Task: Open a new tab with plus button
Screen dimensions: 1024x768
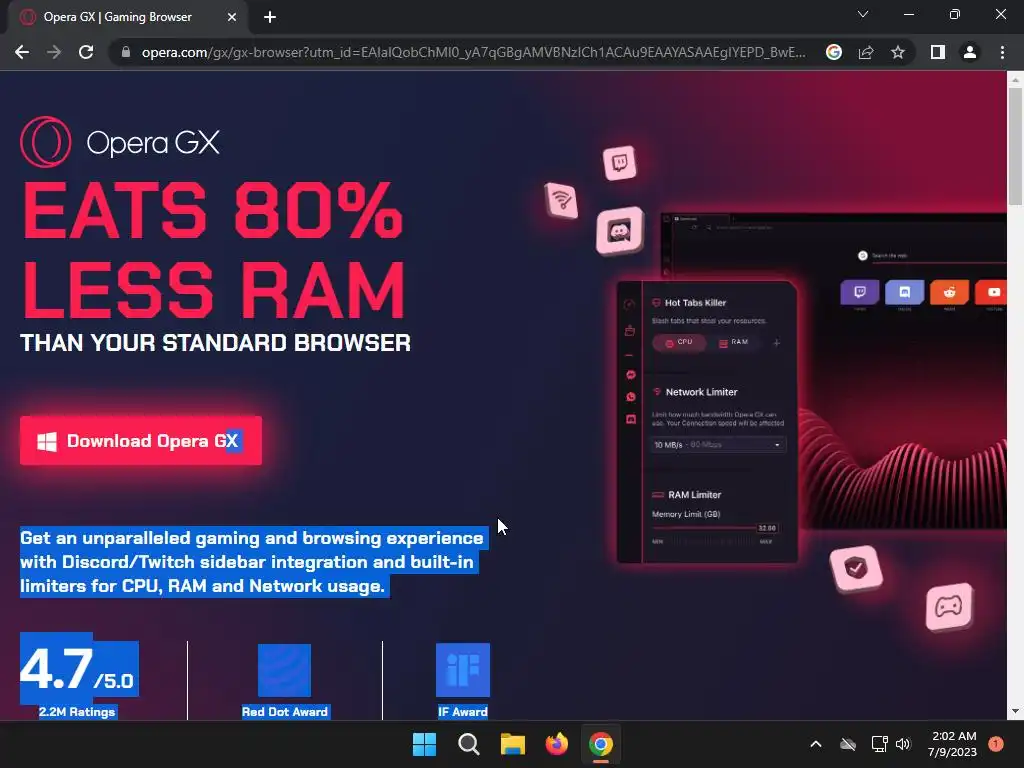Action: coord(270,18)
